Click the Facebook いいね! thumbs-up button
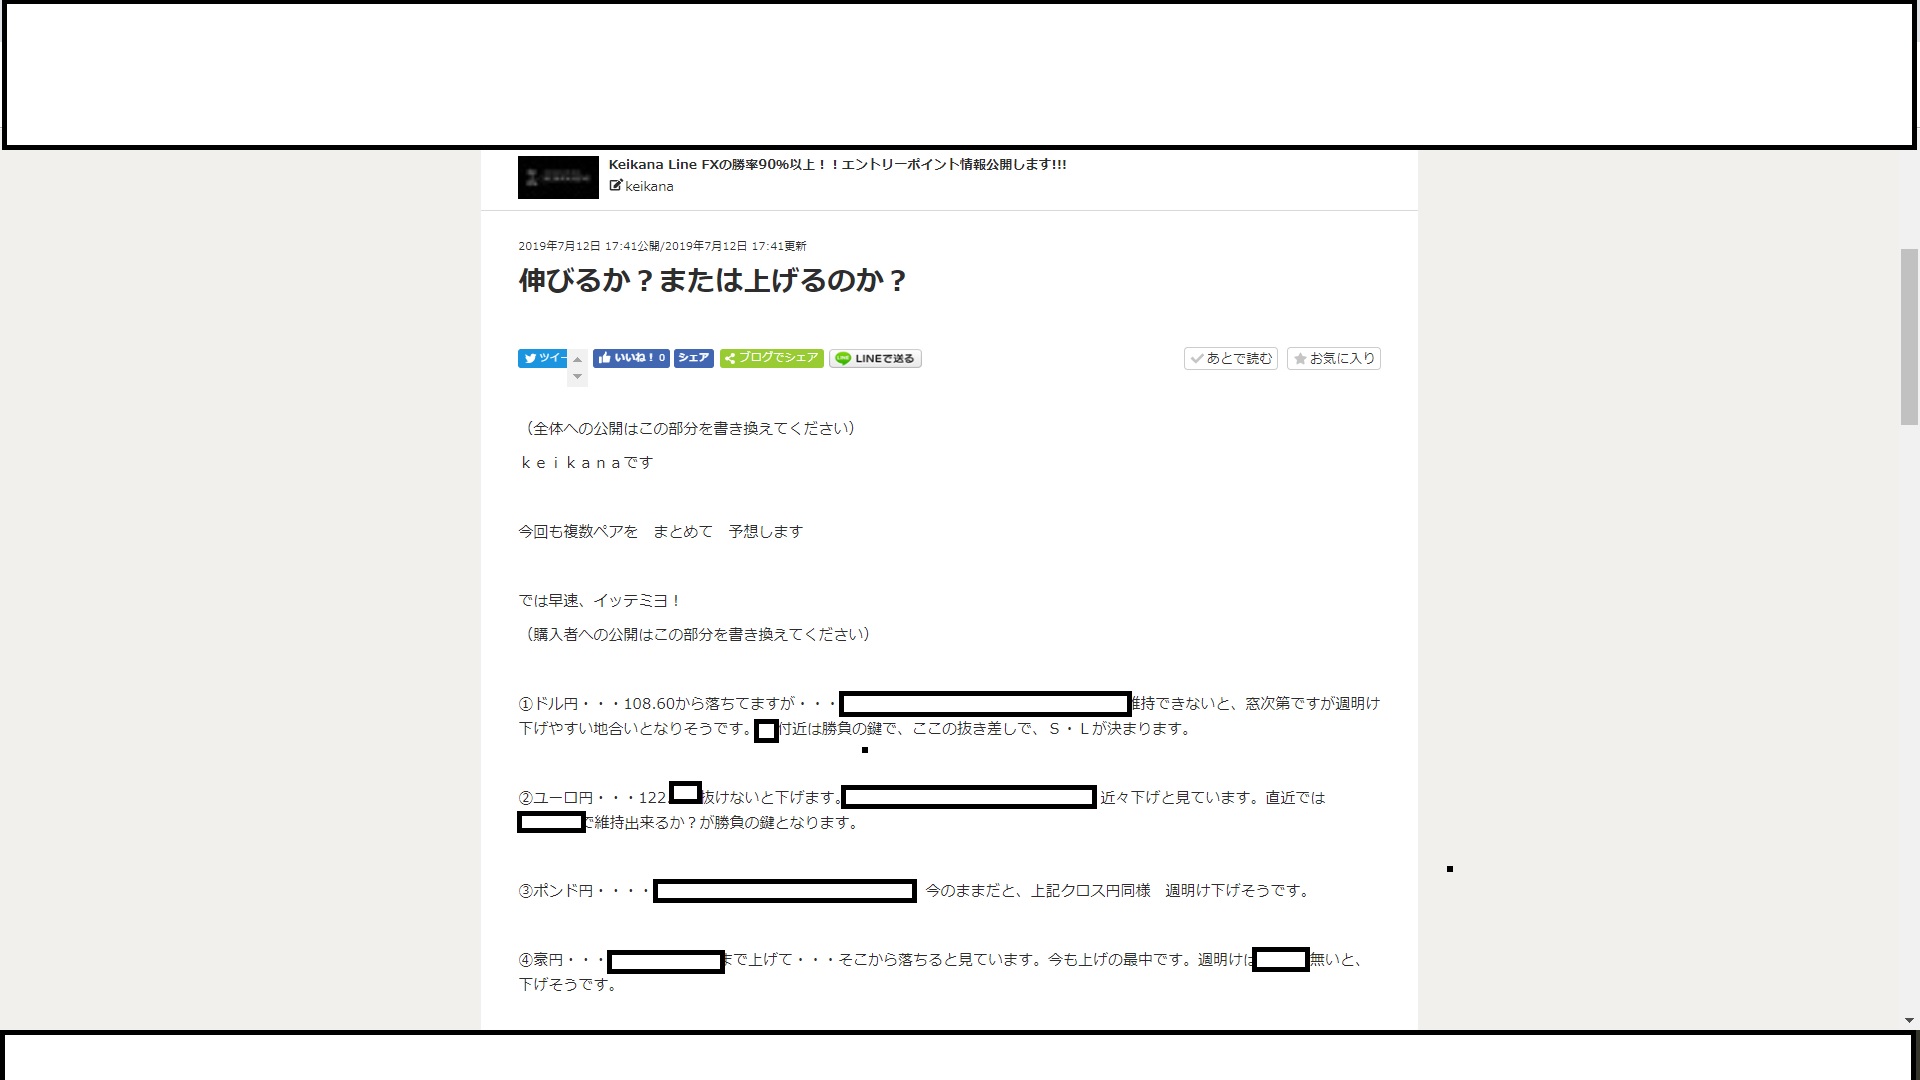The image size is (1920, 1080). pos(630,358)
